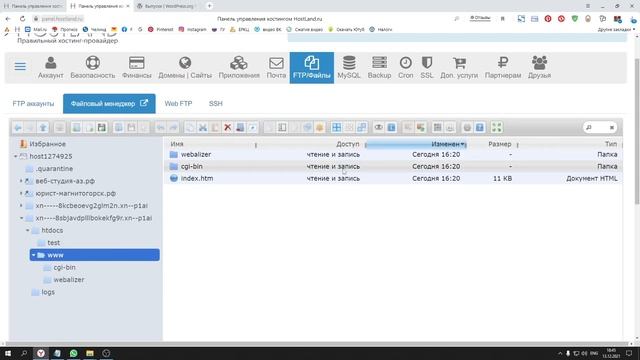Open the Финансы section

pos(137,68)
